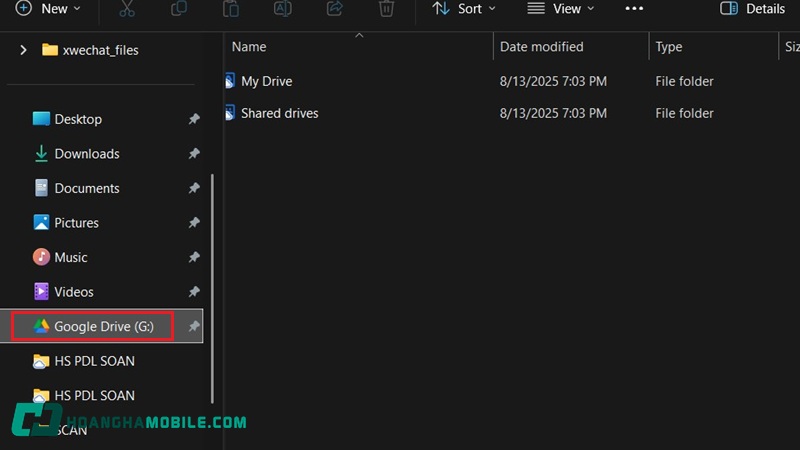This screenshot has width=800, height=450.
Task: Open the second HS PDL SOAN folder
Action: click(x=94, y=395)
